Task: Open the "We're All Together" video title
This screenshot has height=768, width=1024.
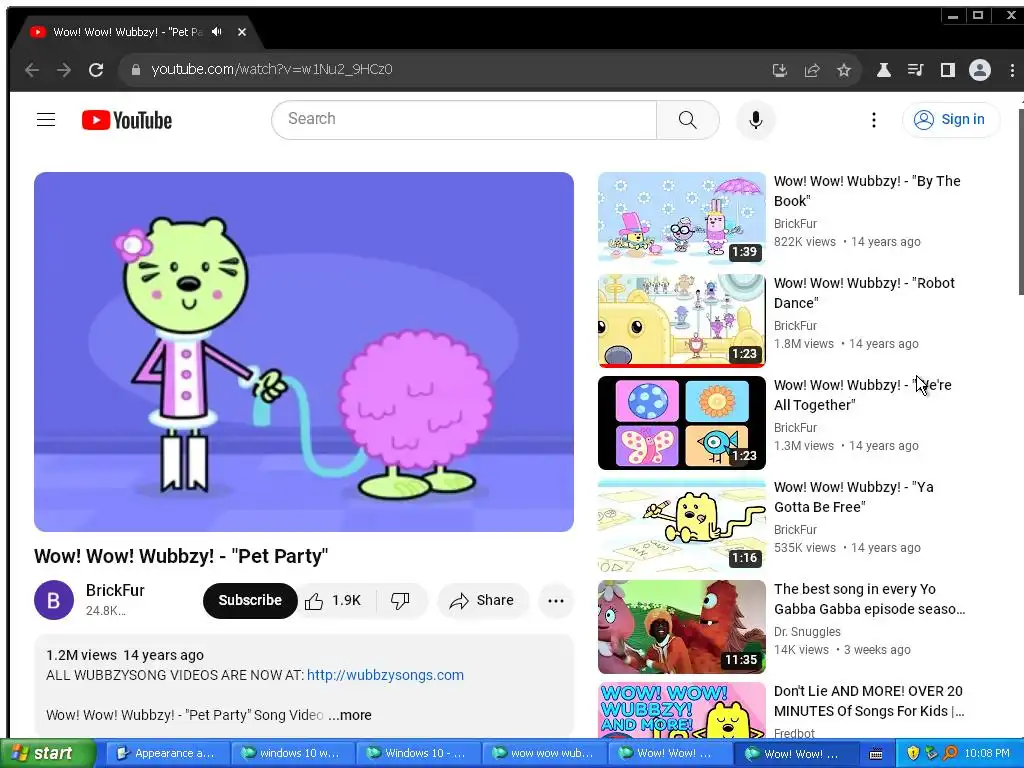Action: pyautogui.click(x=863, y=395)
